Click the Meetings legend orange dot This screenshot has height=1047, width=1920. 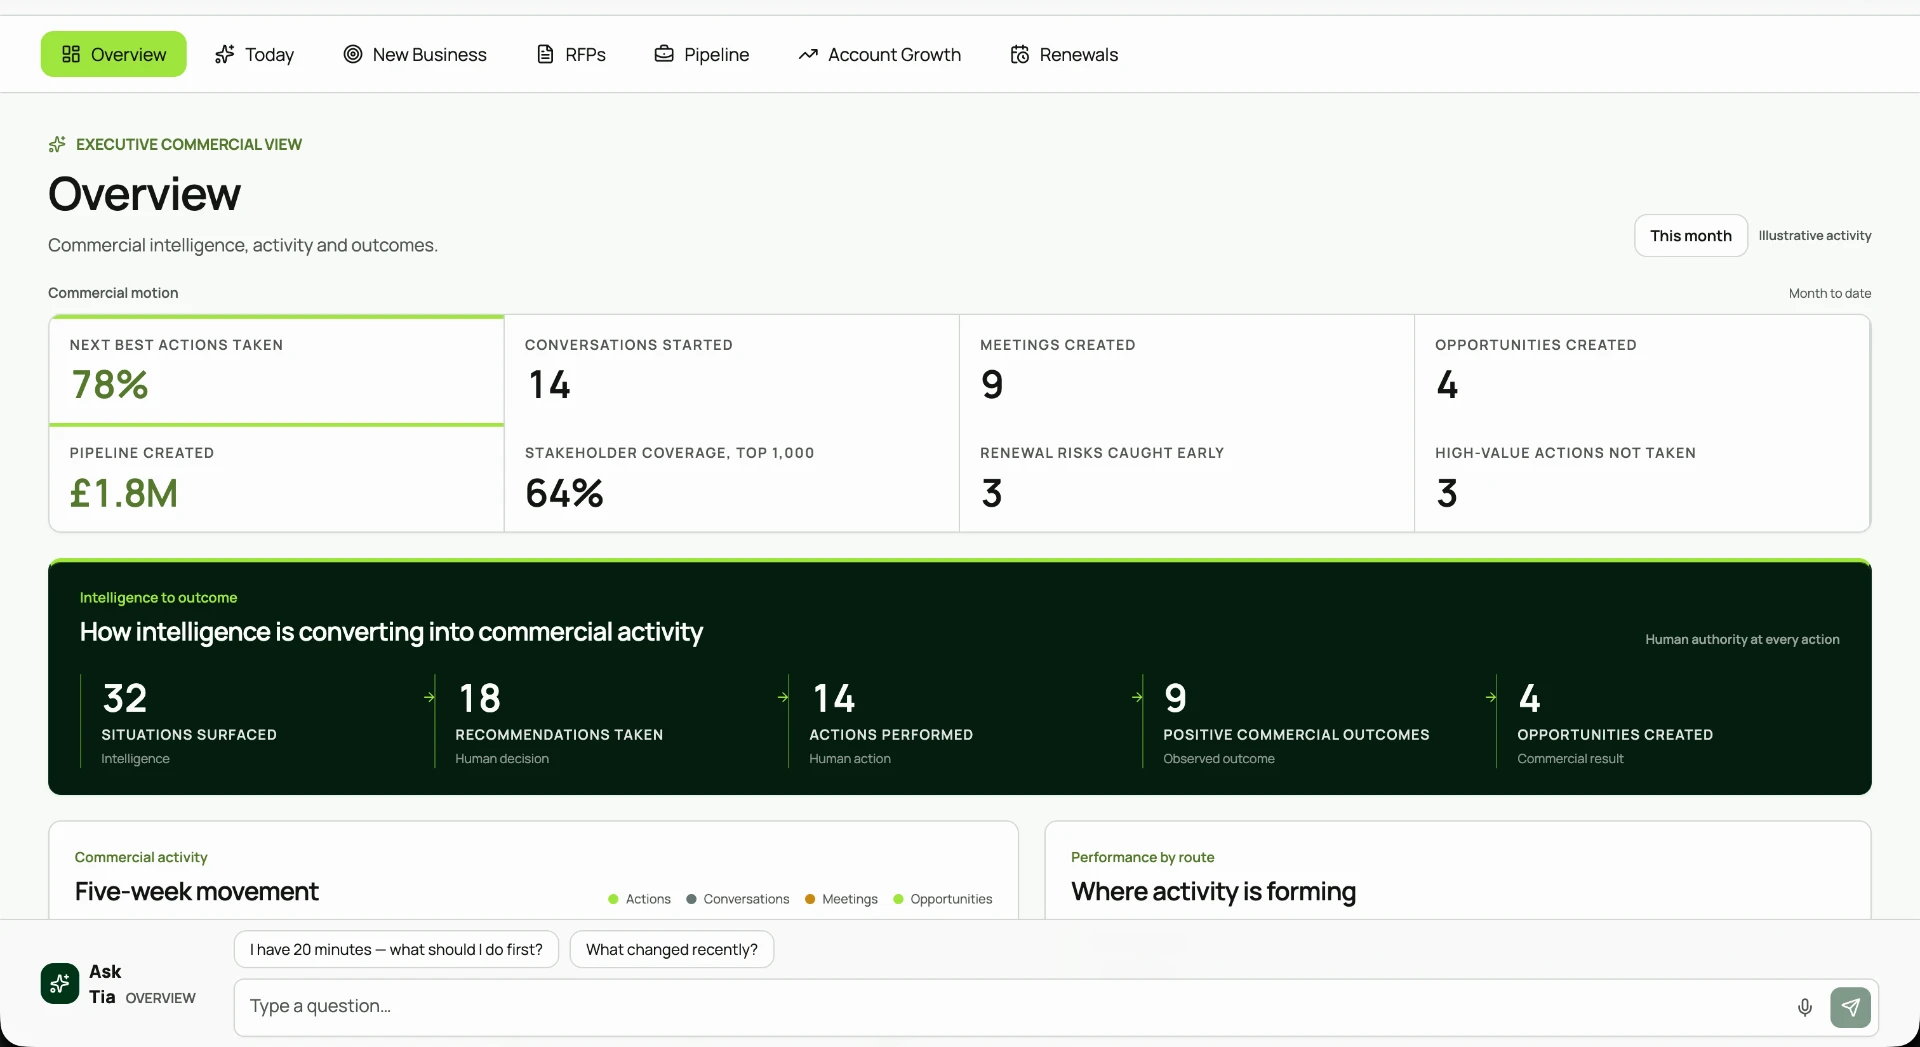[810, 899]
